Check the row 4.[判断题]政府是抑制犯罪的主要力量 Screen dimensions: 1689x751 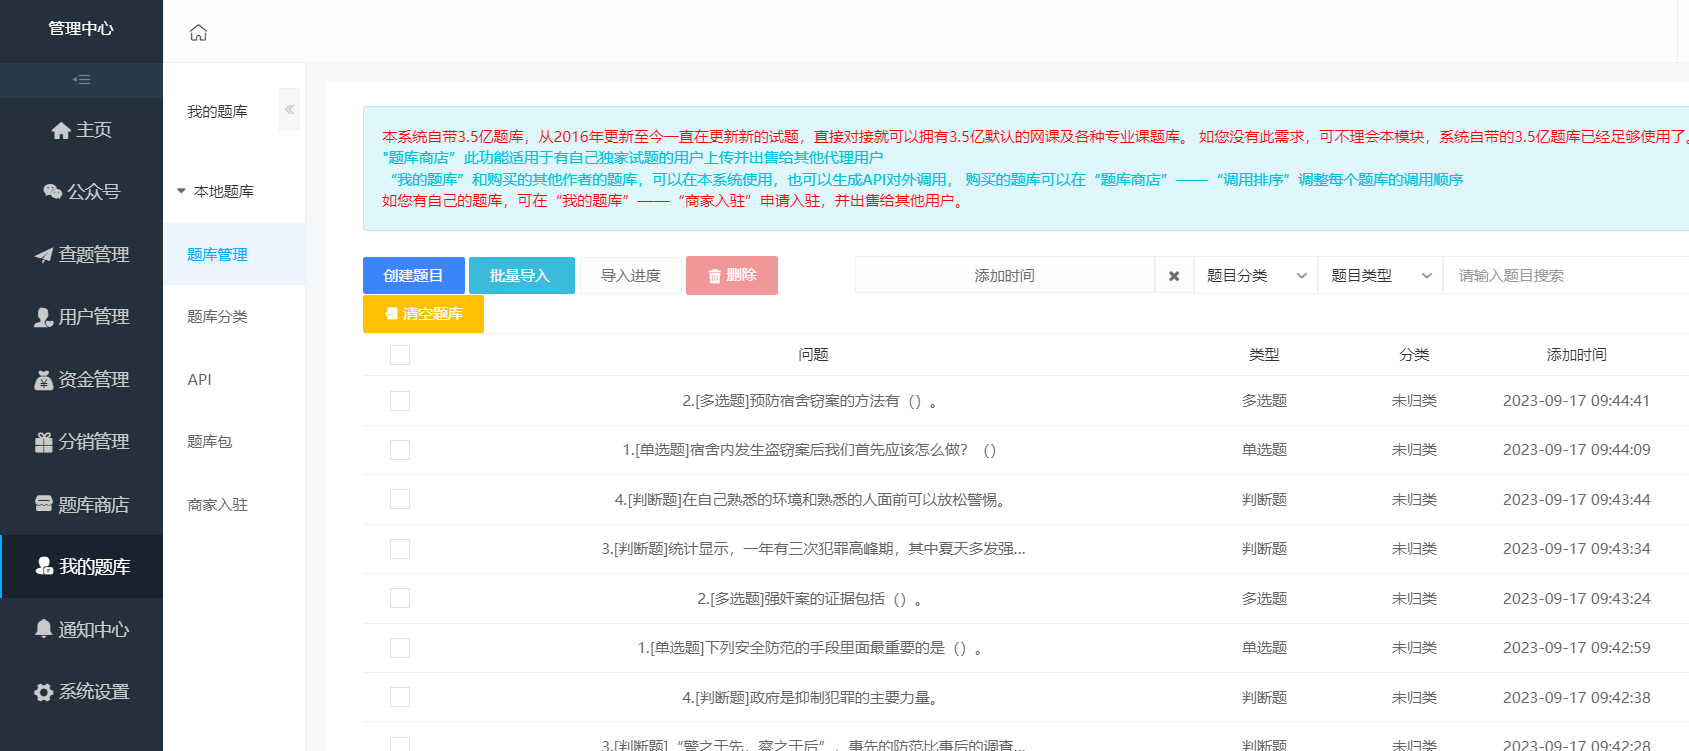pos(400,697)
